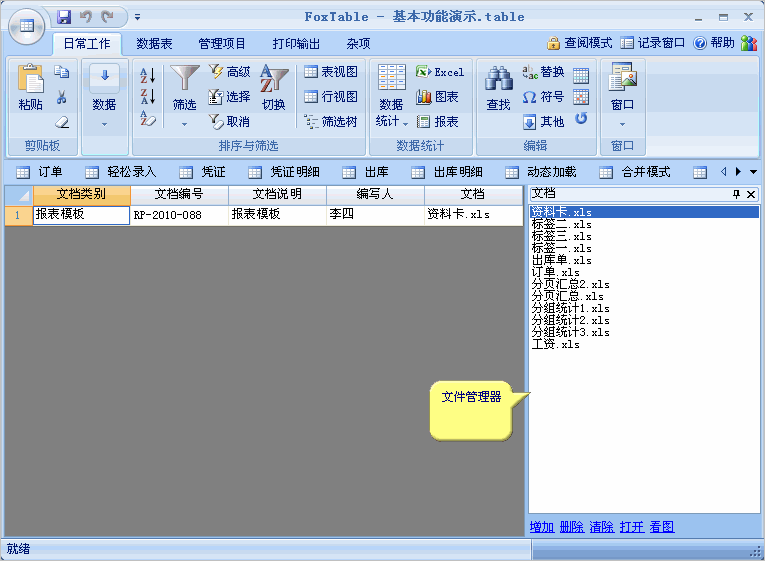
Task: Click the 看图 view image link
Action: [x=662, y=527]
